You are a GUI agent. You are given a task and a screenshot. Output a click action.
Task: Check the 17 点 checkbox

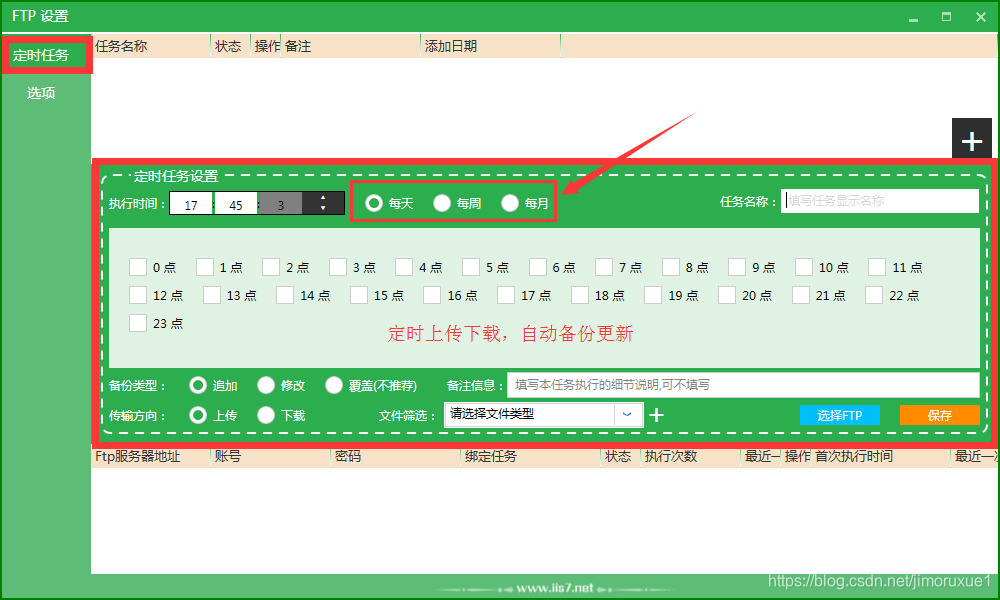506,295
